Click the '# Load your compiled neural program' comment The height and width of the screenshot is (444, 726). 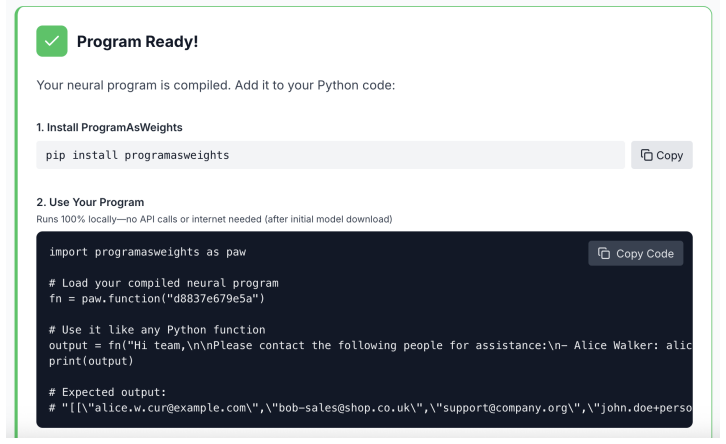(164, 283)
